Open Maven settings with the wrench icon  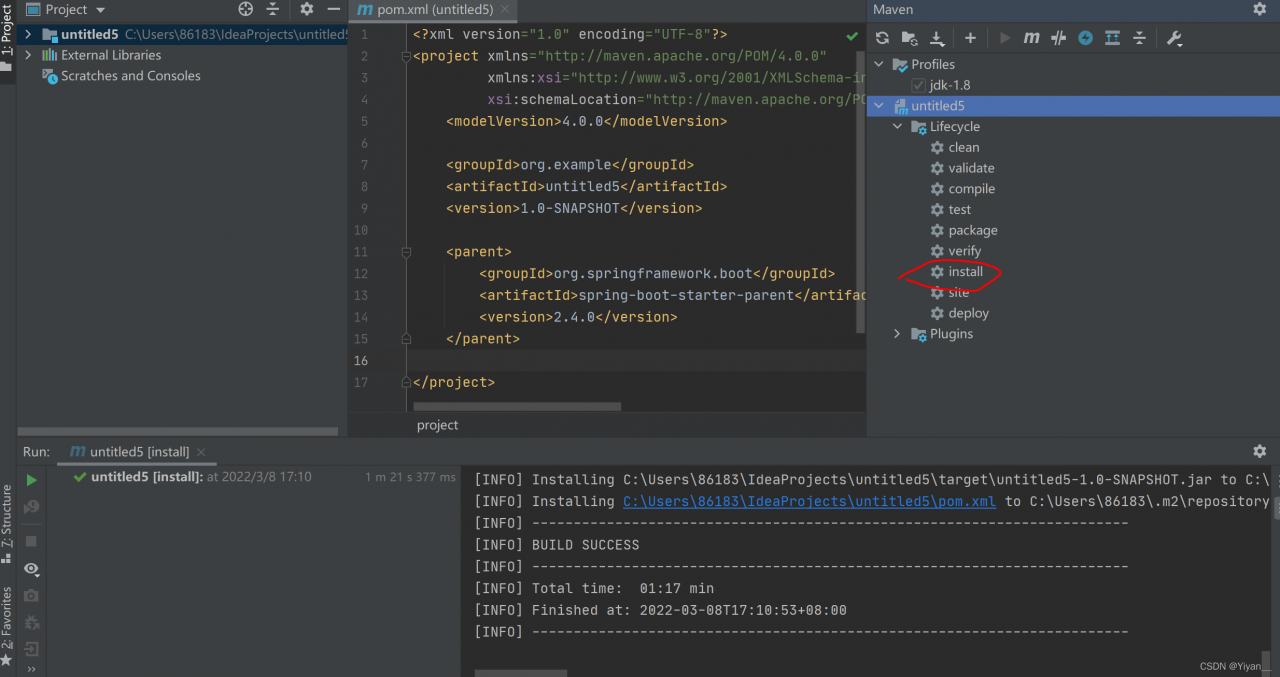pos(1174,37)
